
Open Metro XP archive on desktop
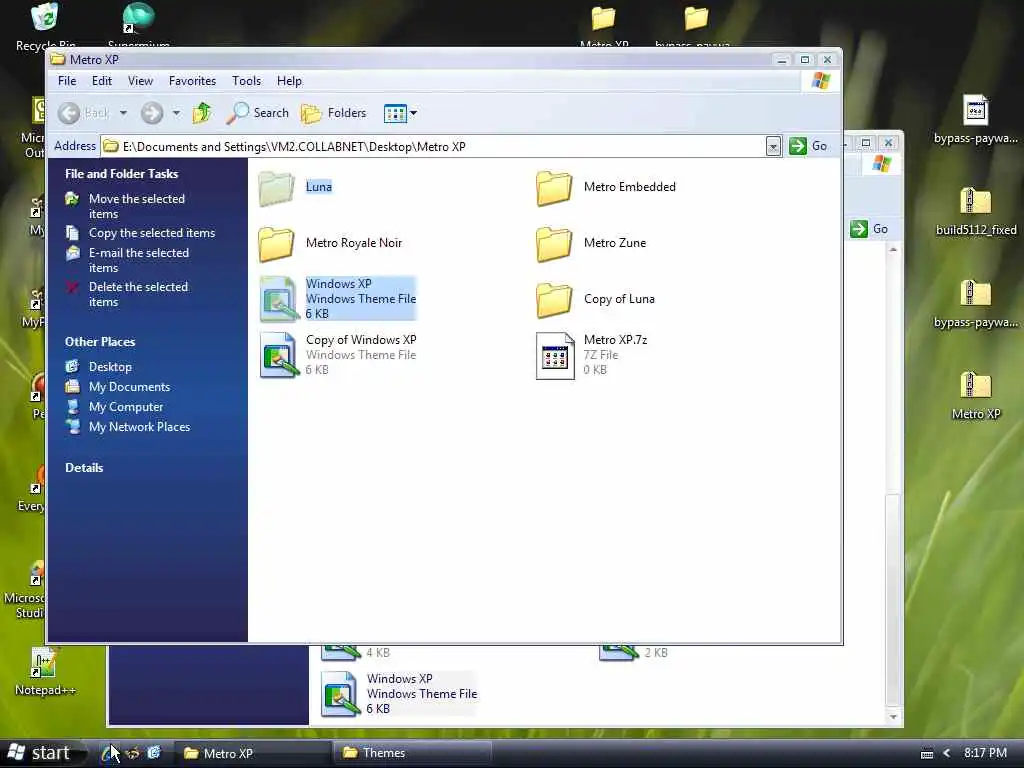[976, 394]
